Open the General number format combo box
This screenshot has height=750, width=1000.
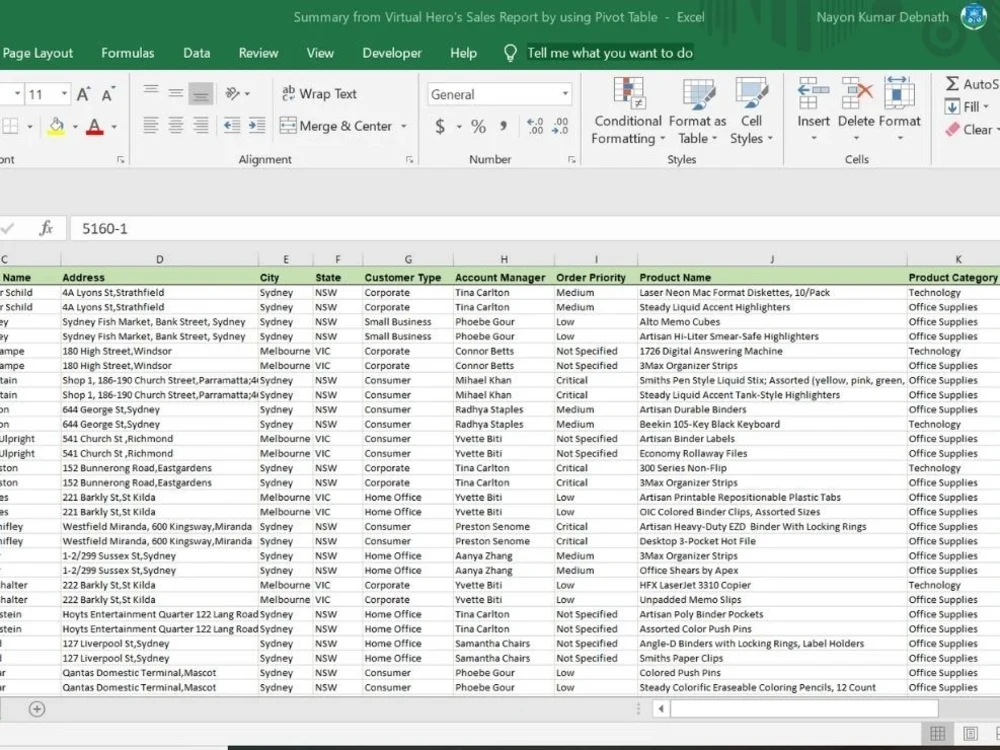coord(499,94)
